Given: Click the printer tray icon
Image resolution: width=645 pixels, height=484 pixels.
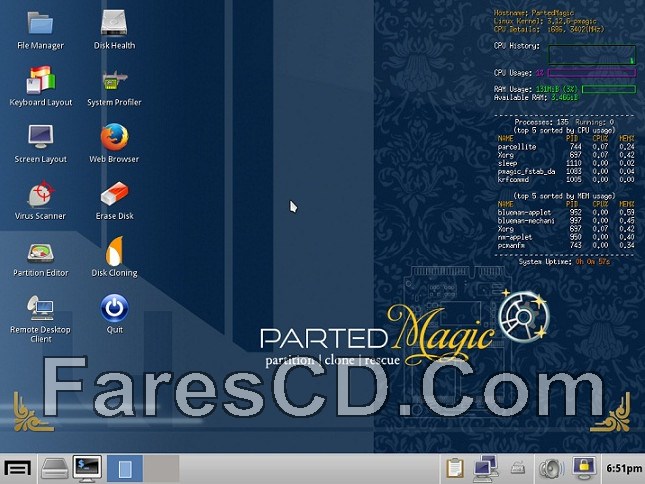Looking at the screenshot, I should [517, 468].
